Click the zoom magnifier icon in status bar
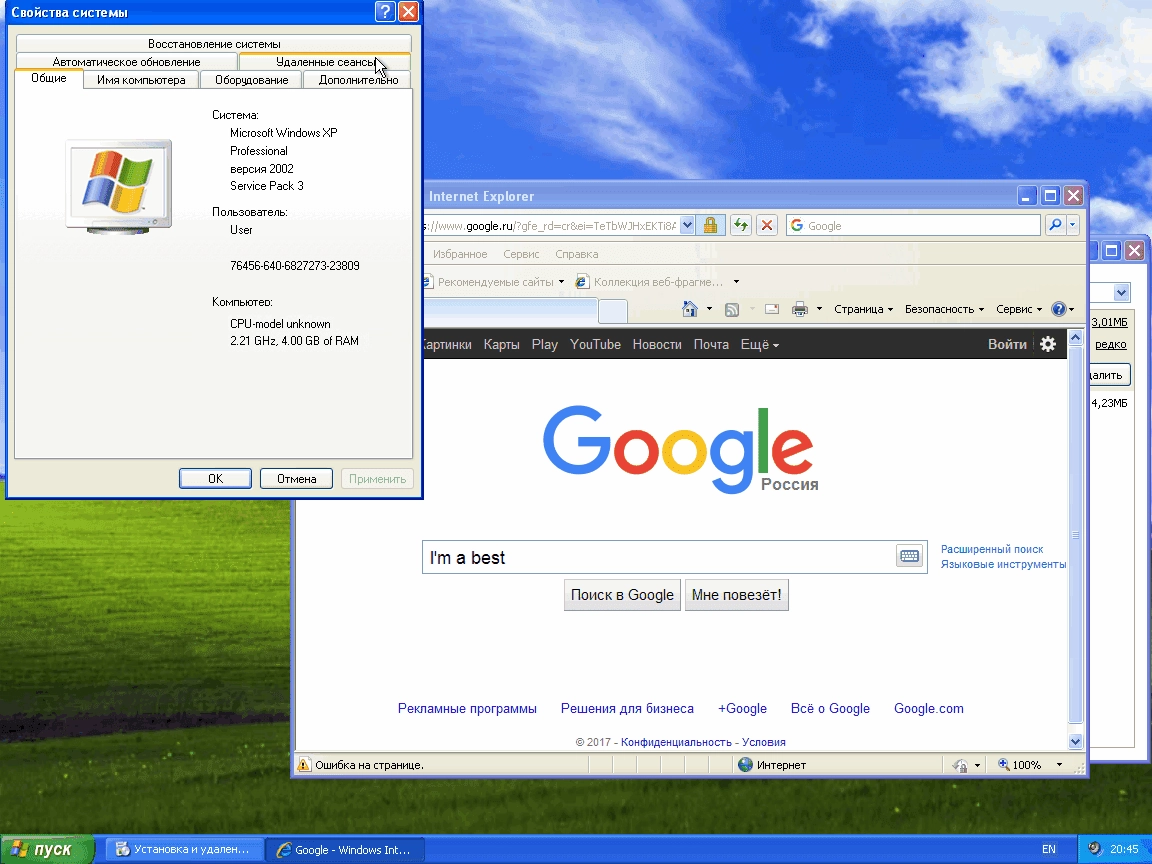The height and width of the screenshot is (864, 1152). tap(1003, 765)
